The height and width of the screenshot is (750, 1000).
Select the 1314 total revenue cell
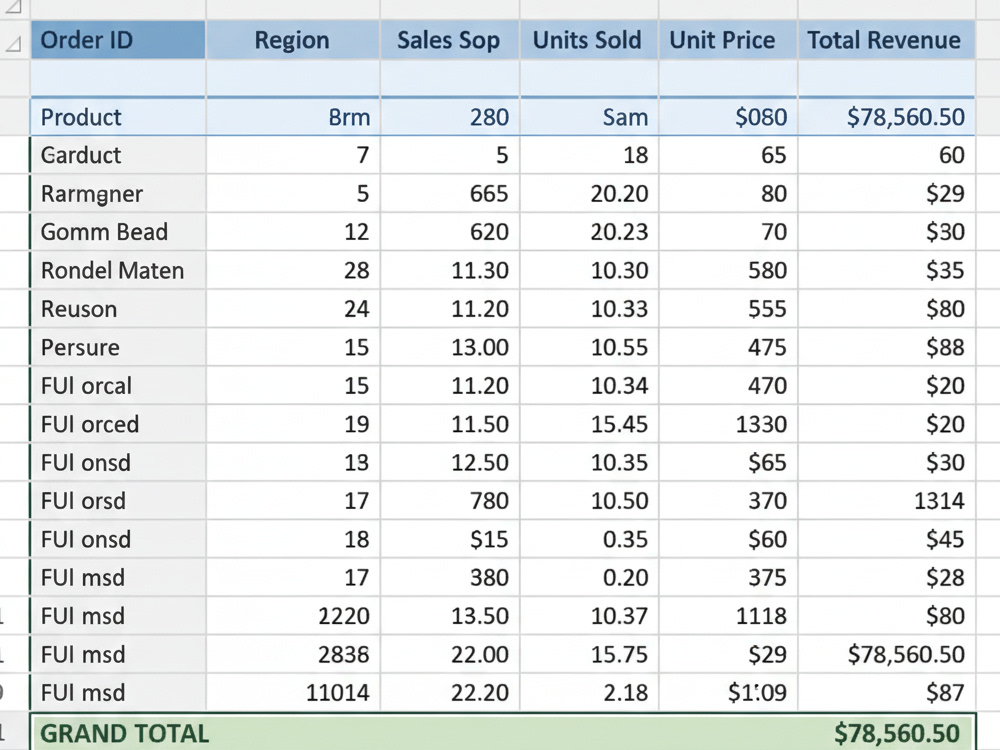886,501
